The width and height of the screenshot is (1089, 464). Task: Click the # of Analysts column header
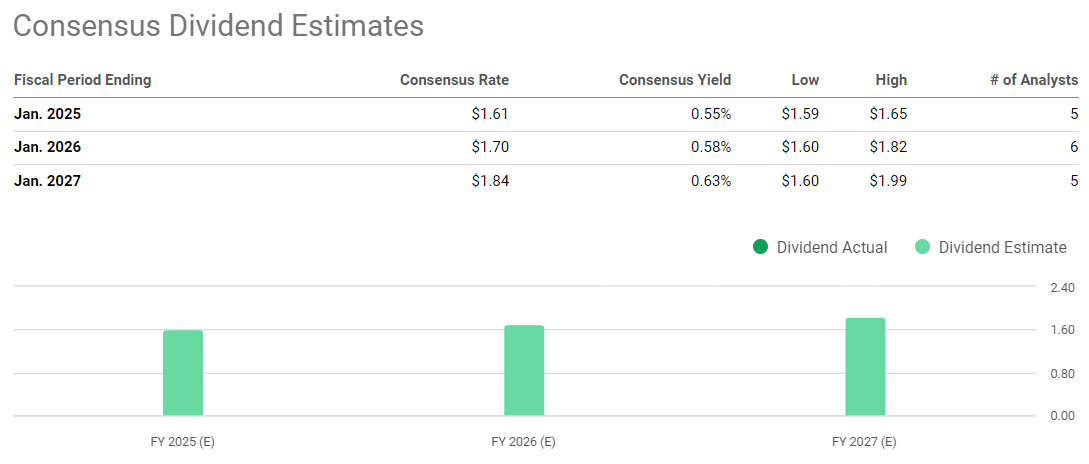1034,80
